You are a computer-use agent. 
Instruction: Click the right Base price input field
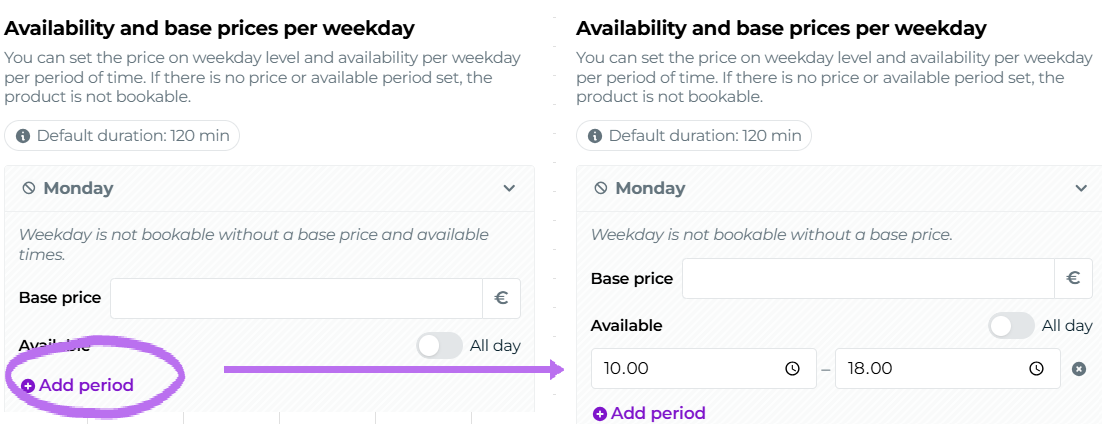click(x=867, y=278)
